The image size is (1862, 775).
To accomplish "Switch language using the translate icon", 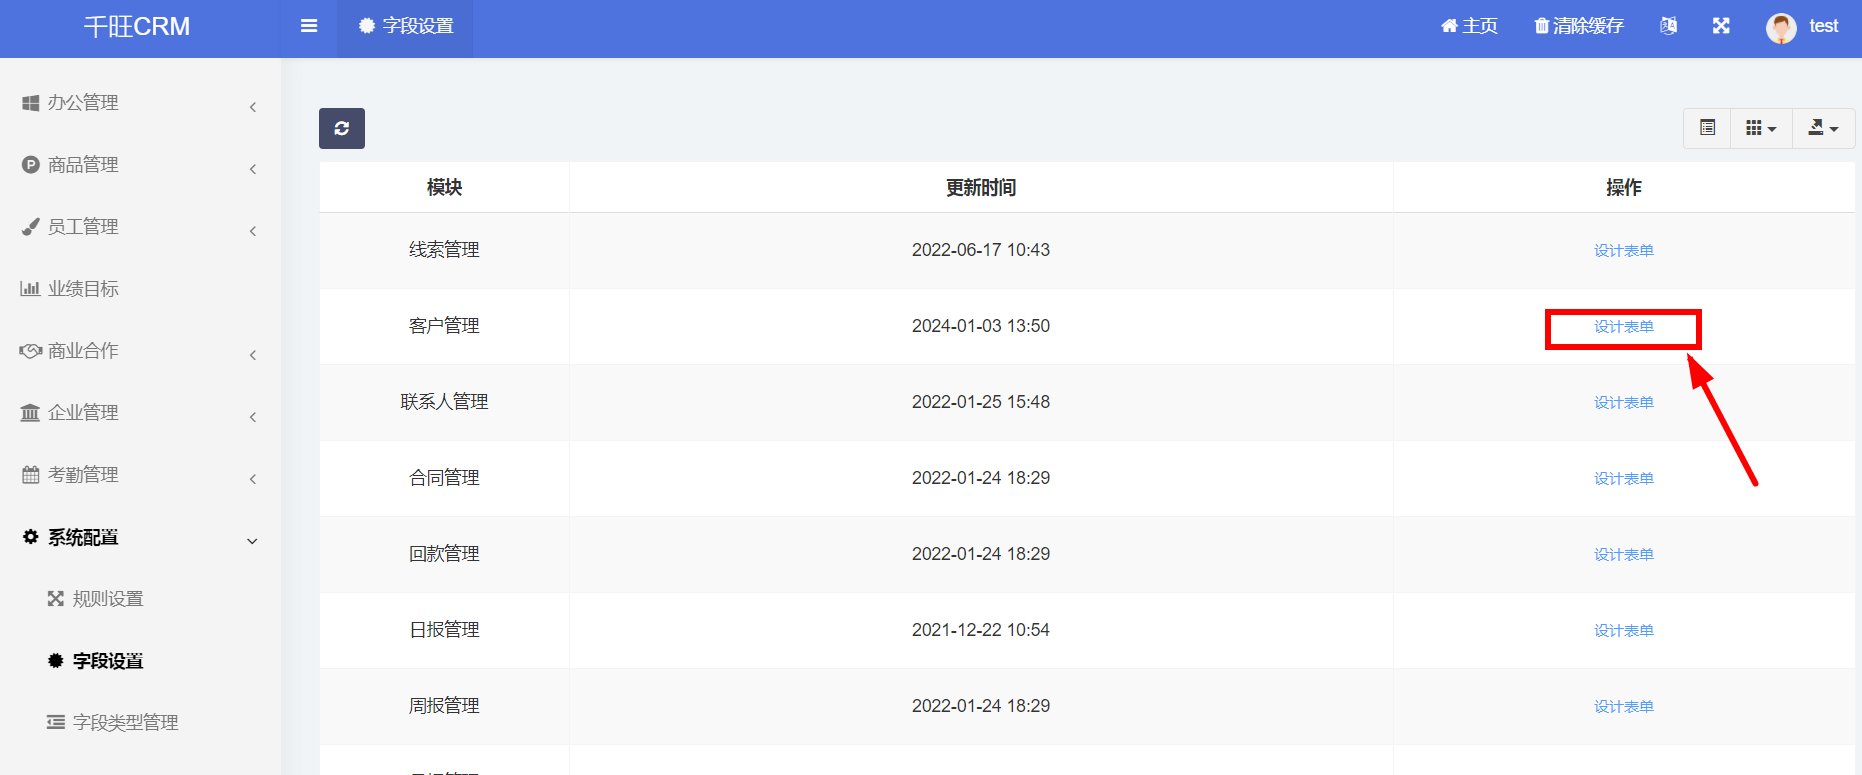I will (x=1668, y=26).
